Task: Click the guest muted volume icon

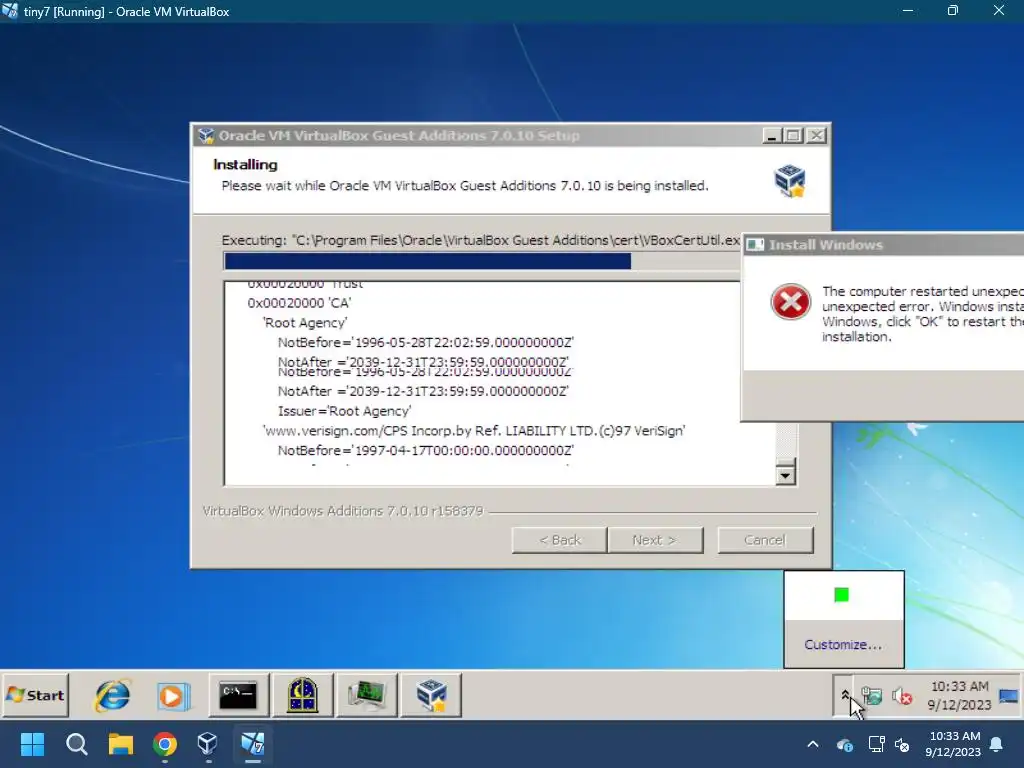Action: 902,697
